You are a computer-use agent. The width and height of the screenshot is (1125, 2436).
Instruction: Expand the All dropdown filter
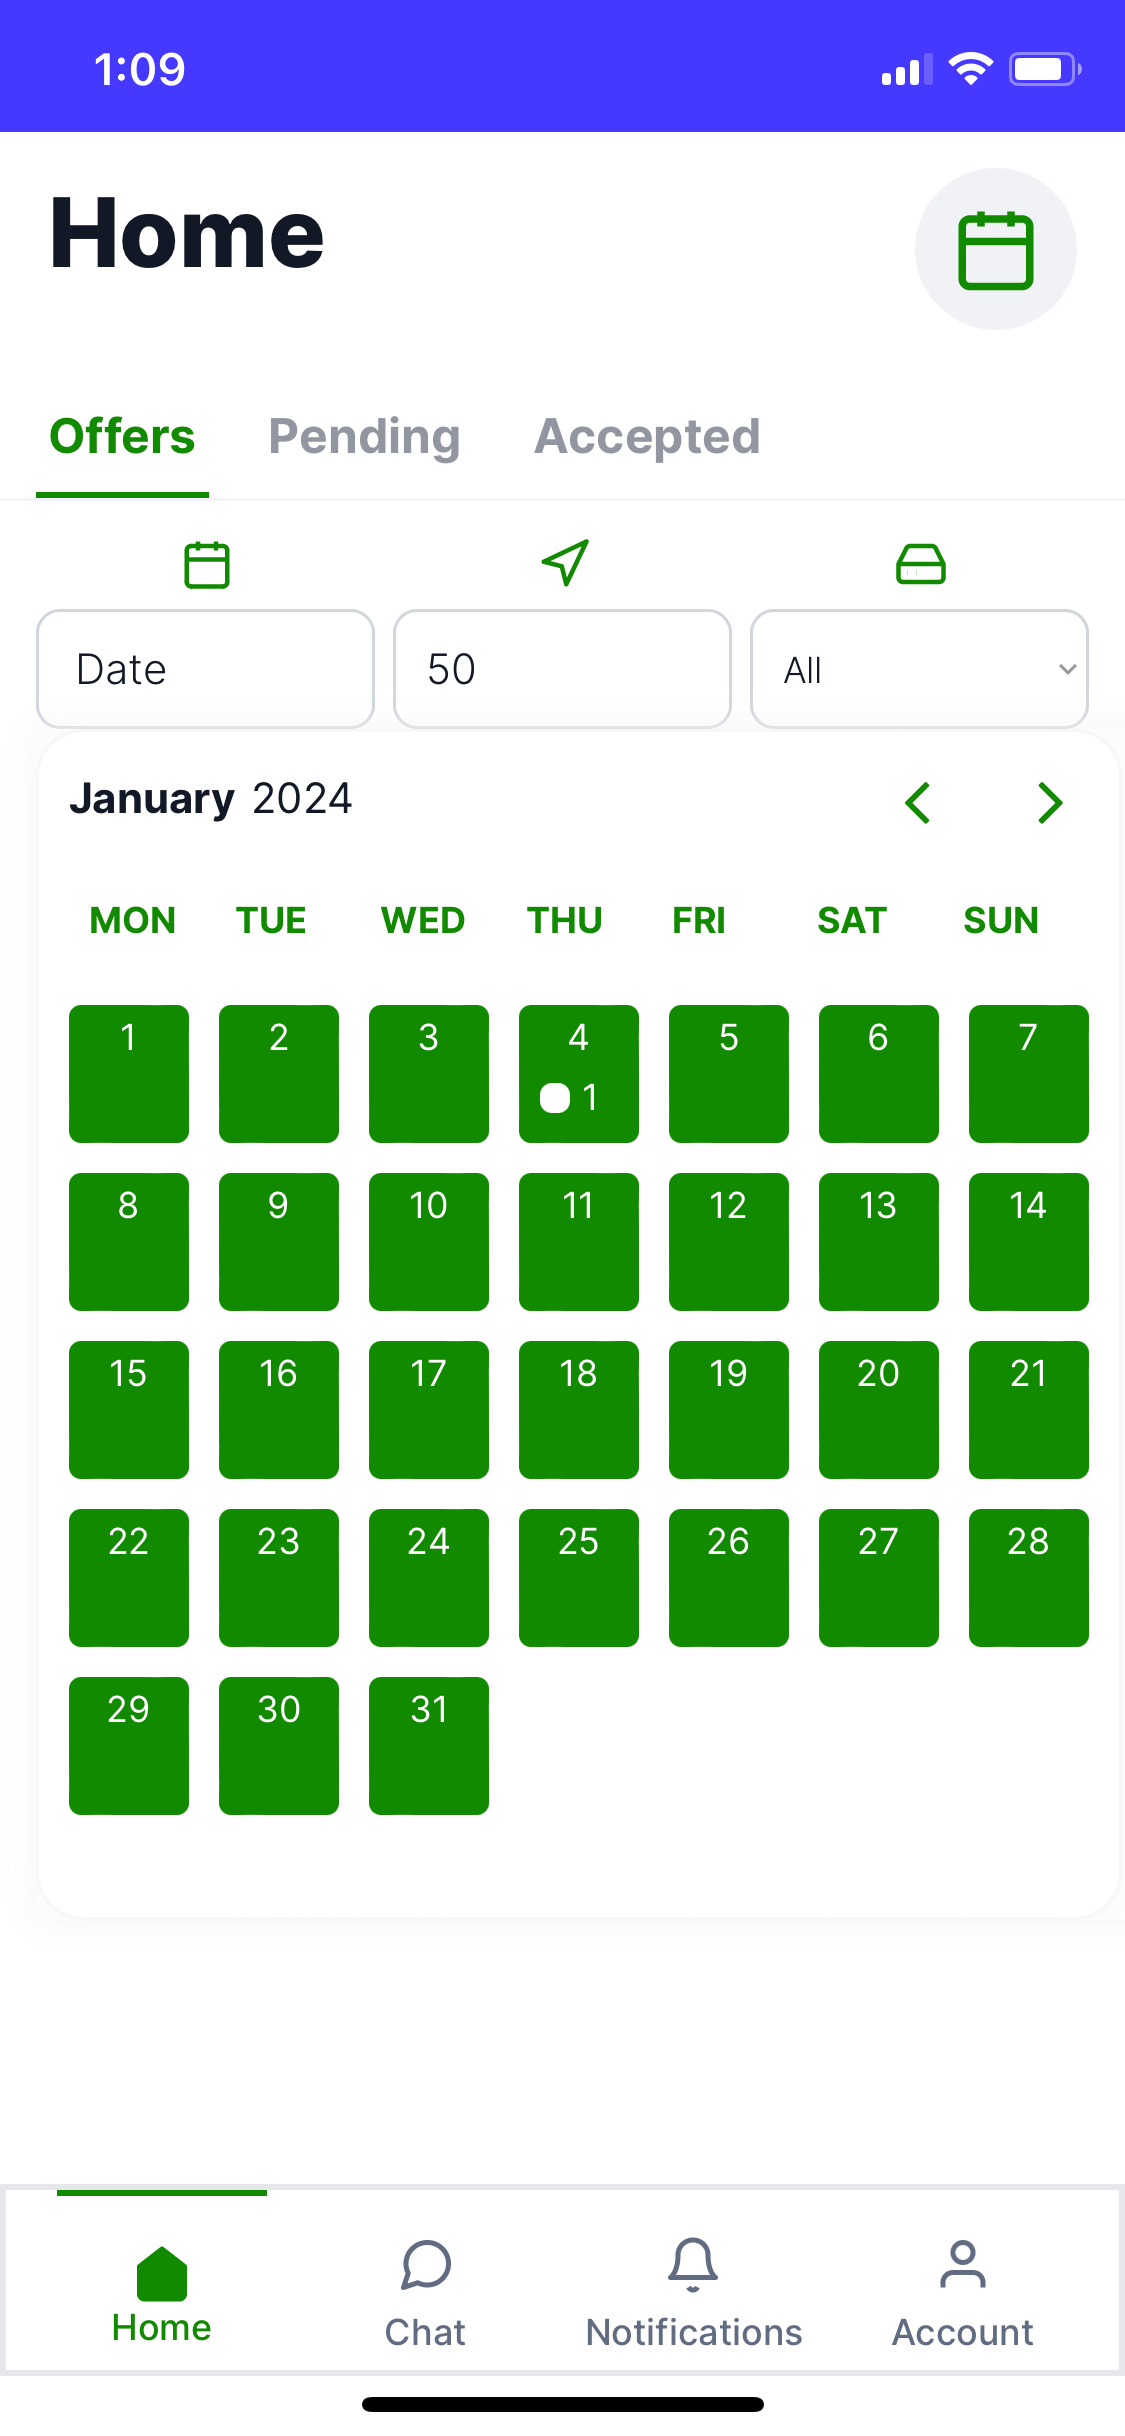(x=919, y=669)
